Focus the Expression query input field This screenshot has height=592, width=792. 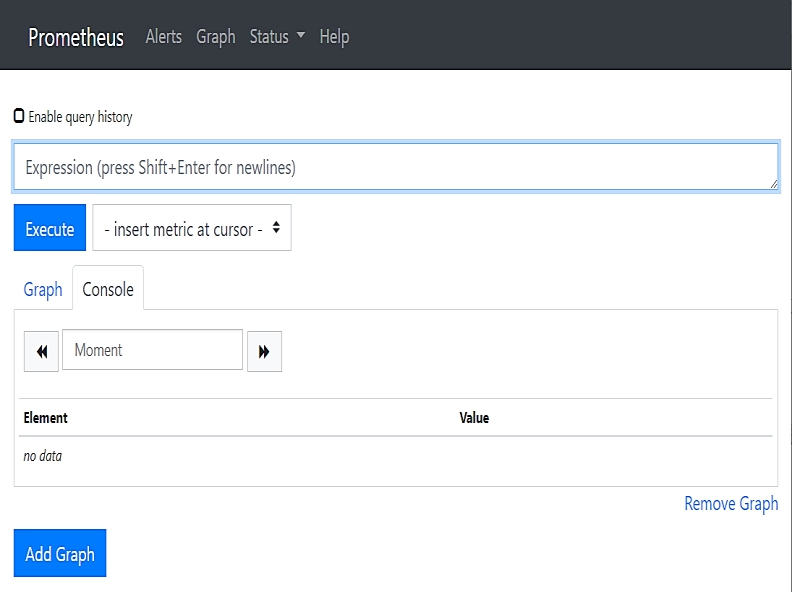[395, 167]
